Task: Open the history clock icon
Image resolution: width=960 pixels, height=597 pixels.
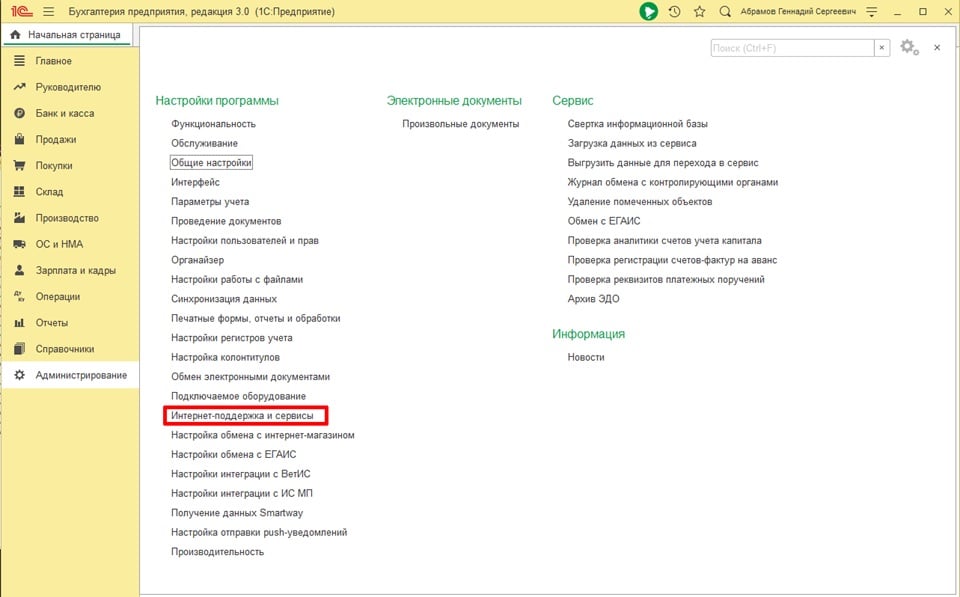Action: pos(675,12)
